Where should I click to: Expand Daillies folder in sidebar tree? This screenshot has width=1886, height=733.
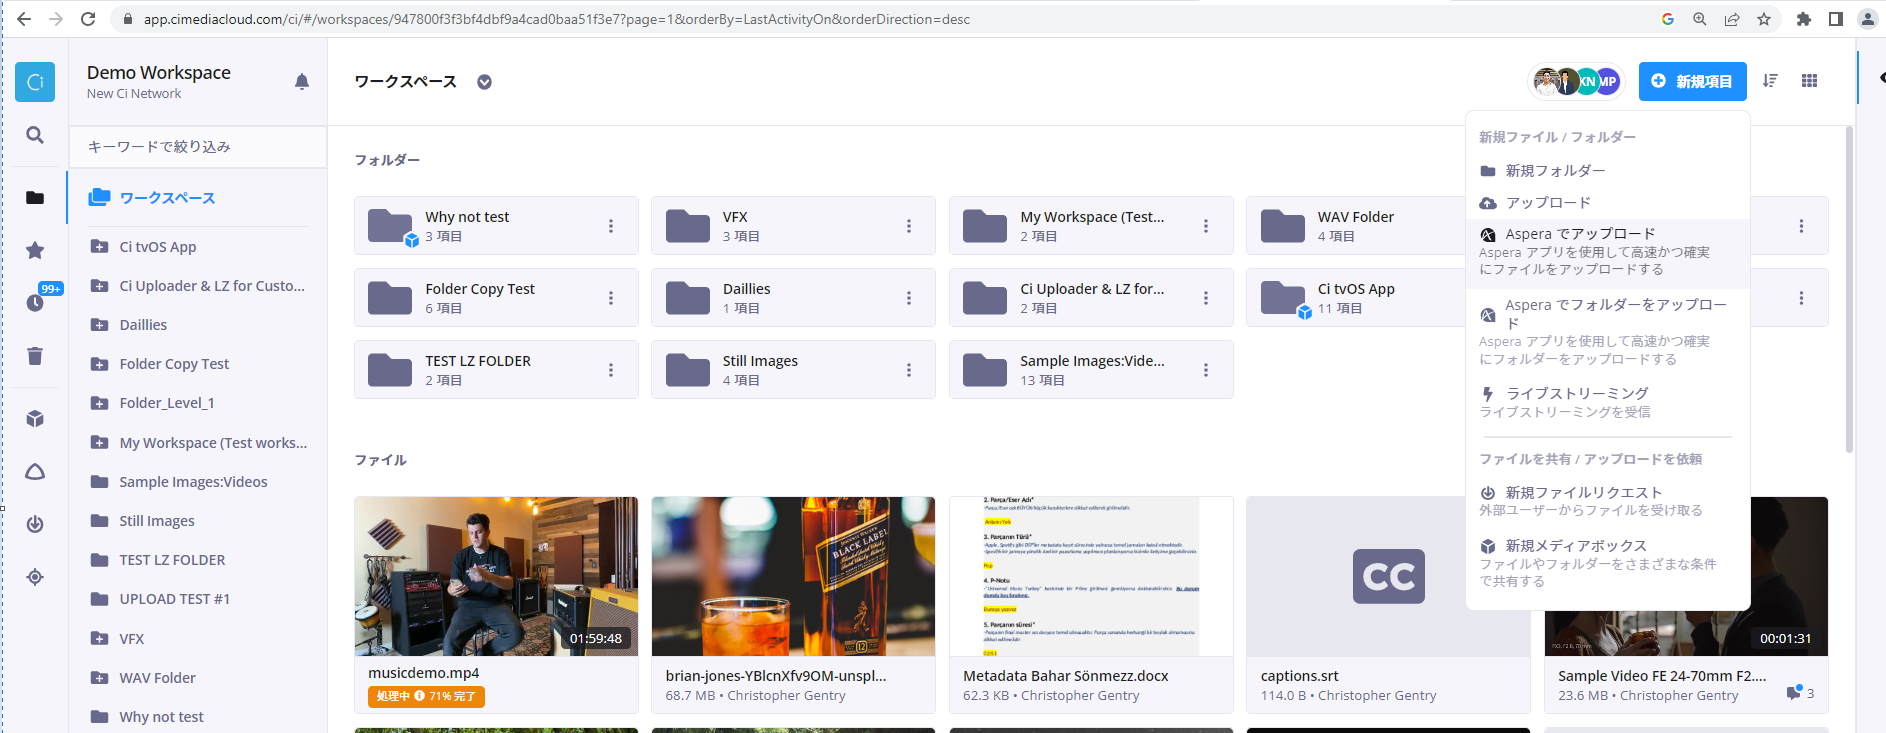(x=99, y=325)
